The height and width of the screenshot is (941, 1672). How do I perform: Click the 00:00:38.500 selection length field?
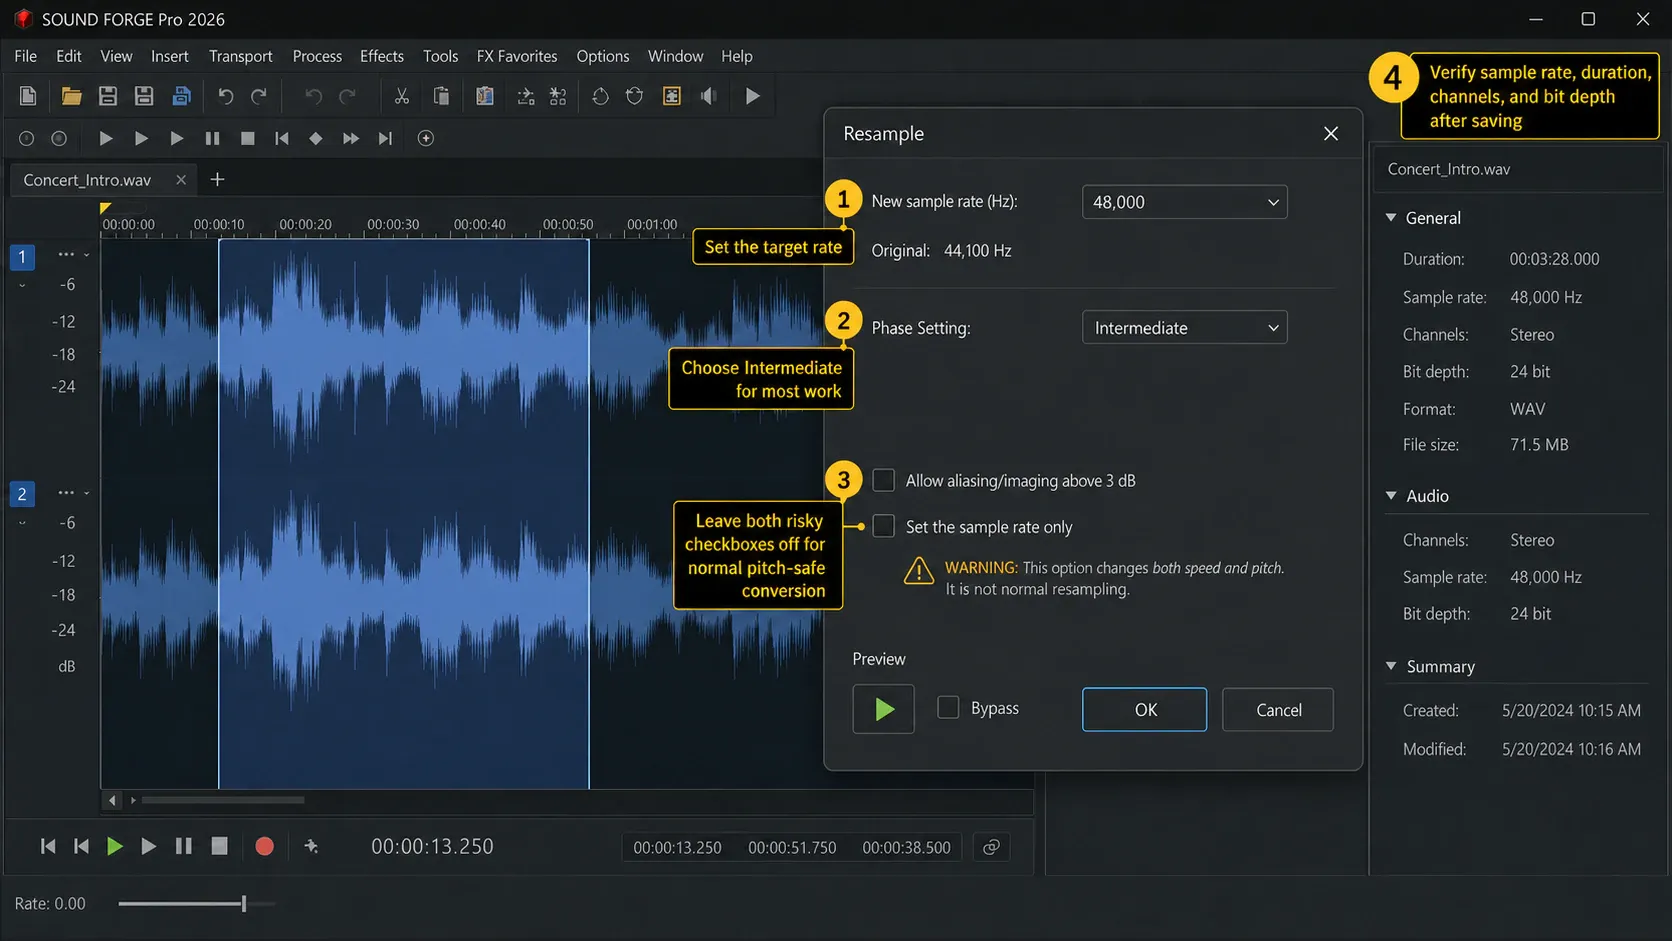(x=906, y=847)
